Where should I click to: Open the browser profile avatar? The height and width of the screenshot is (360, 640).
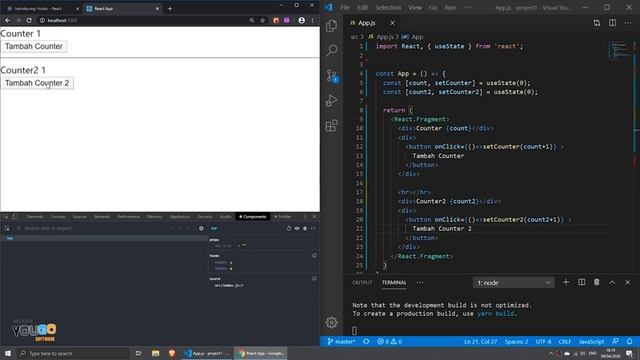pos(301,20)
